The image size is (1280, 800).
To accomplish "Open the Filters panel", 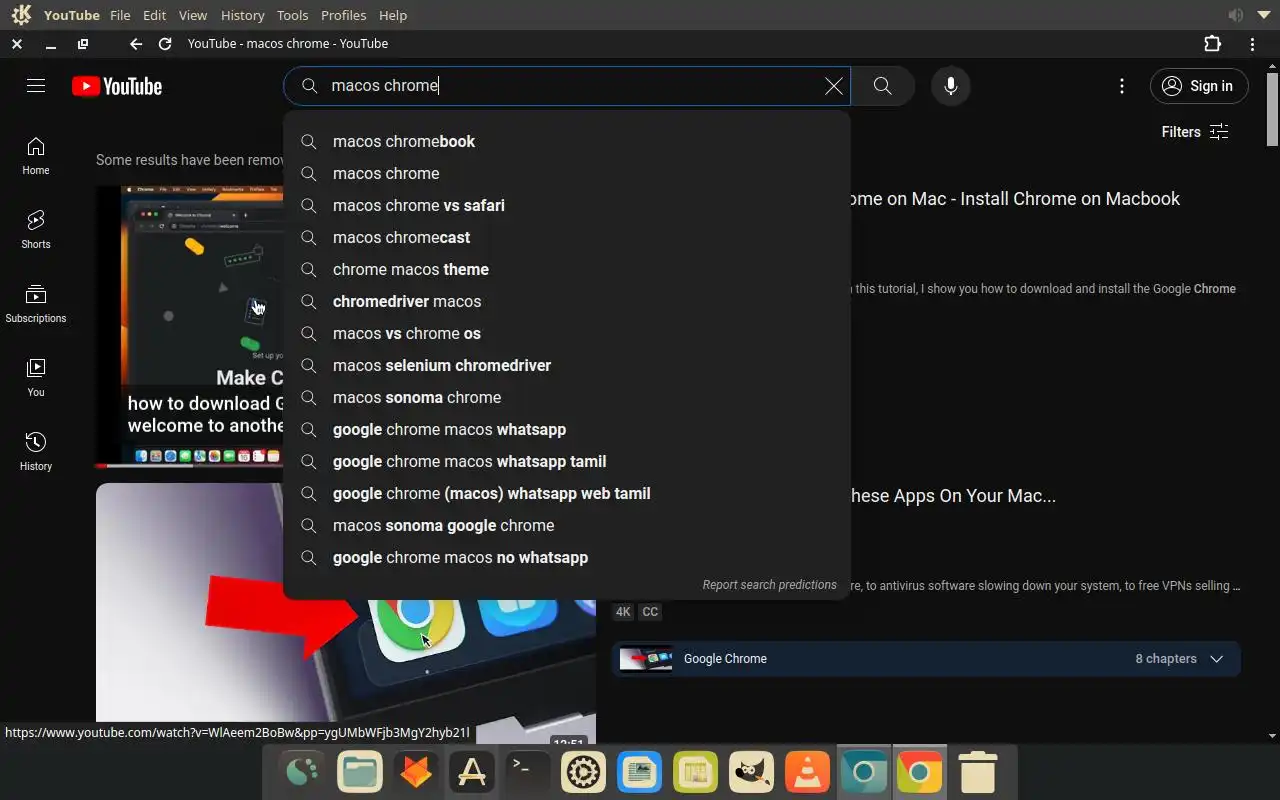I will coord(1195,132).
